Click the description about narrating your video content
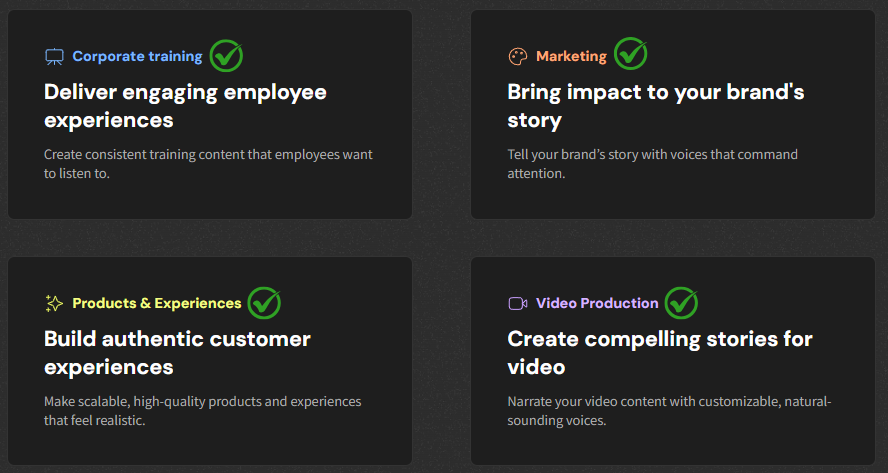Viewport: 888px width, 473px height. click(669, 411)
